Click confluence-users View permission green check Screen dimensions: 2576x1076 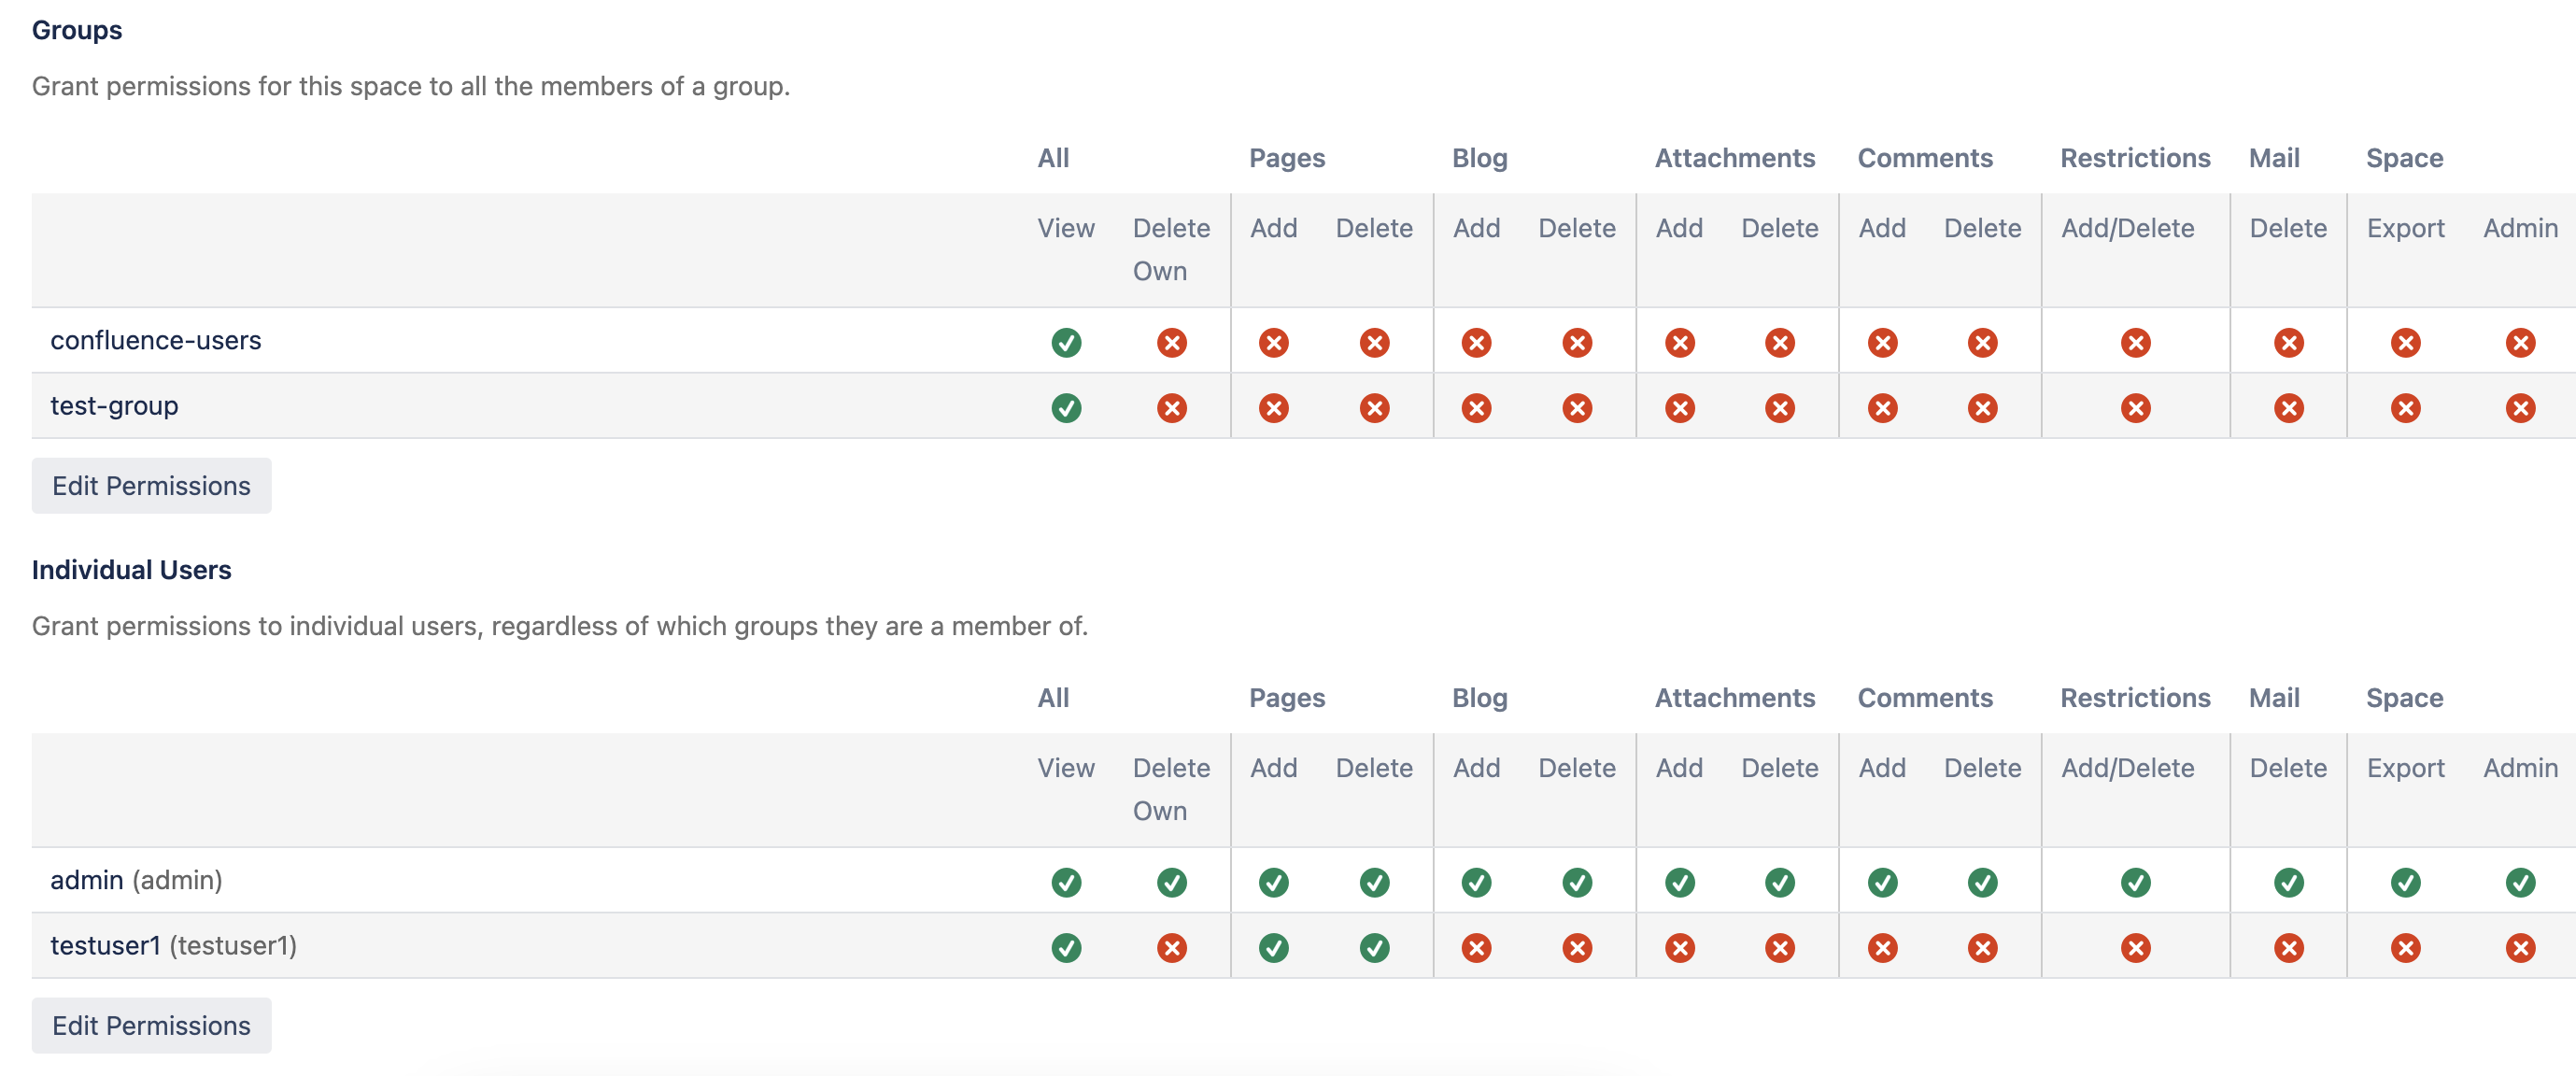(1066, 343)
